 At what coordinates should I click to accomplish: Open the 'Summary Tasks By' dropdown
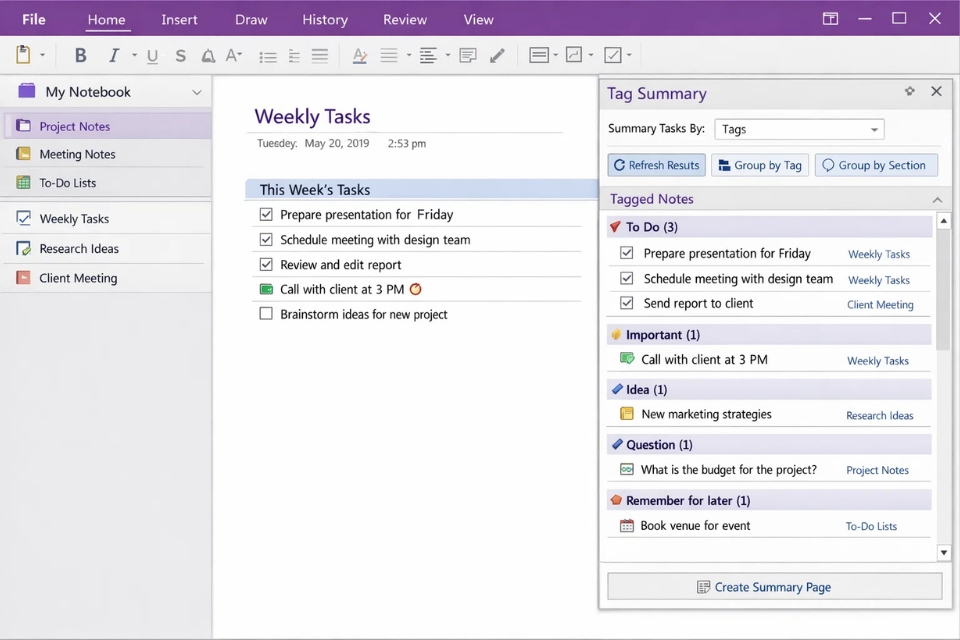tap(798, 129)
